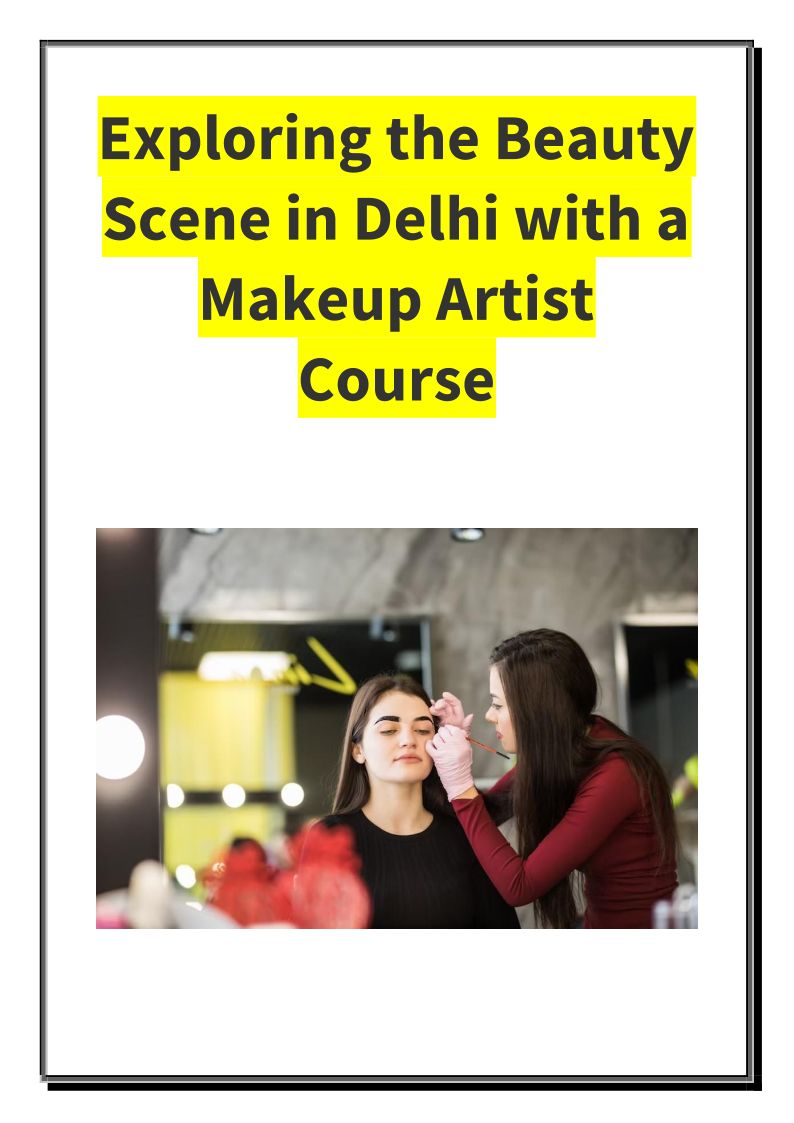The width and height of the screenshot is (794, 1123).
Task: Click the salon makeup photo
Action: pyautogui.click(x=397, y=728)
